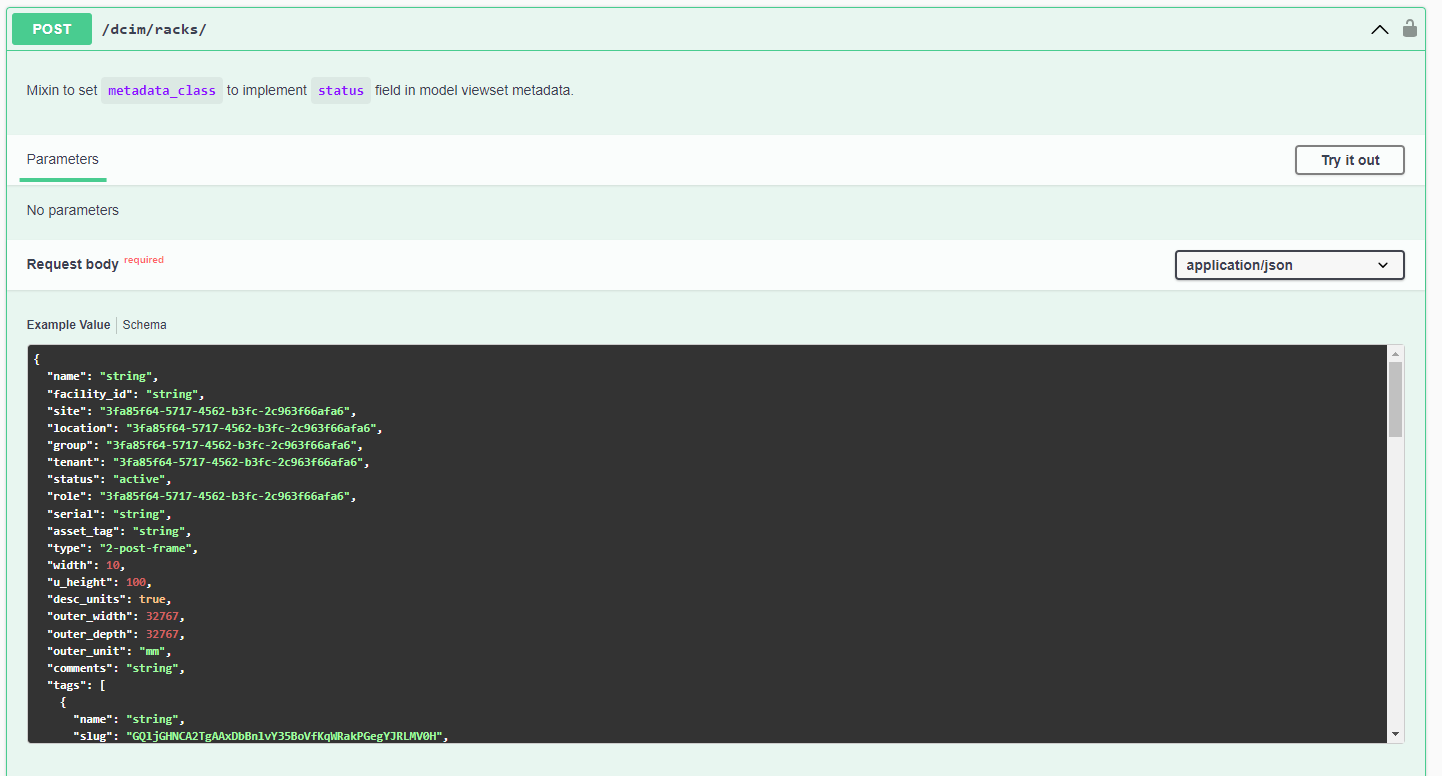Switch to the Example Value tab
The width and height of the screenshot is (1442, 776).
(68, 325)
